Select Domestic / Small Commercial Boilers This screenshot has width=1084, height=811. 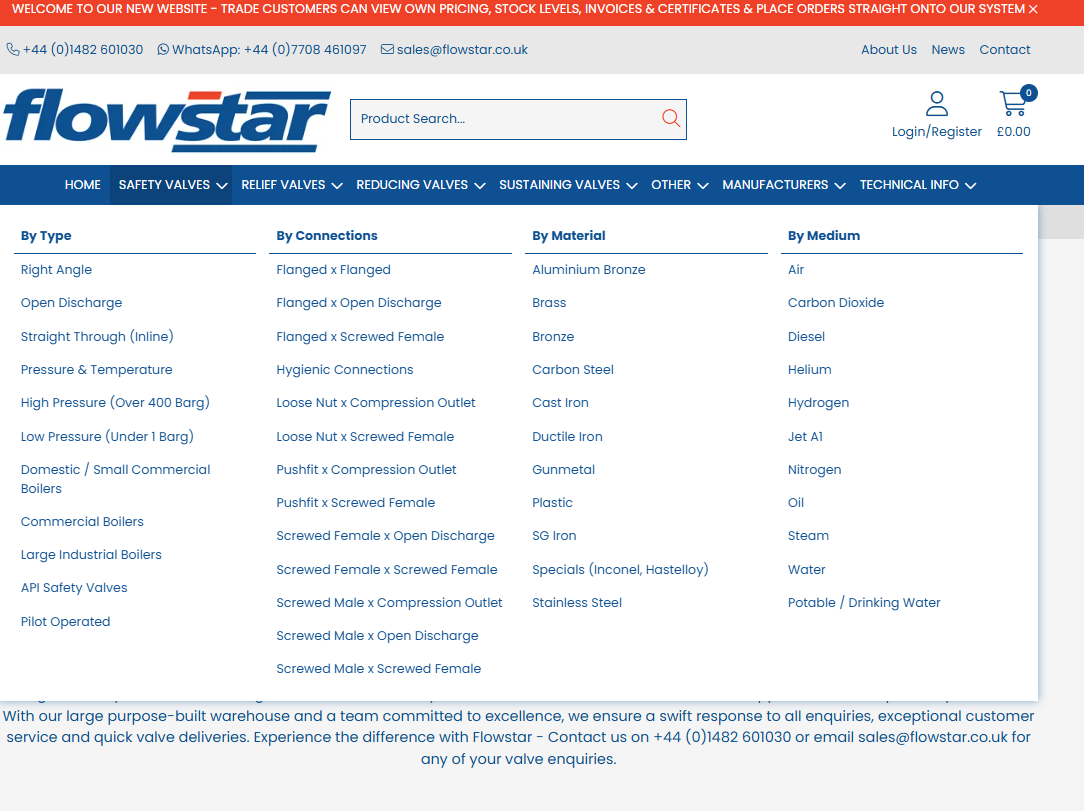[x=115, y=479]
